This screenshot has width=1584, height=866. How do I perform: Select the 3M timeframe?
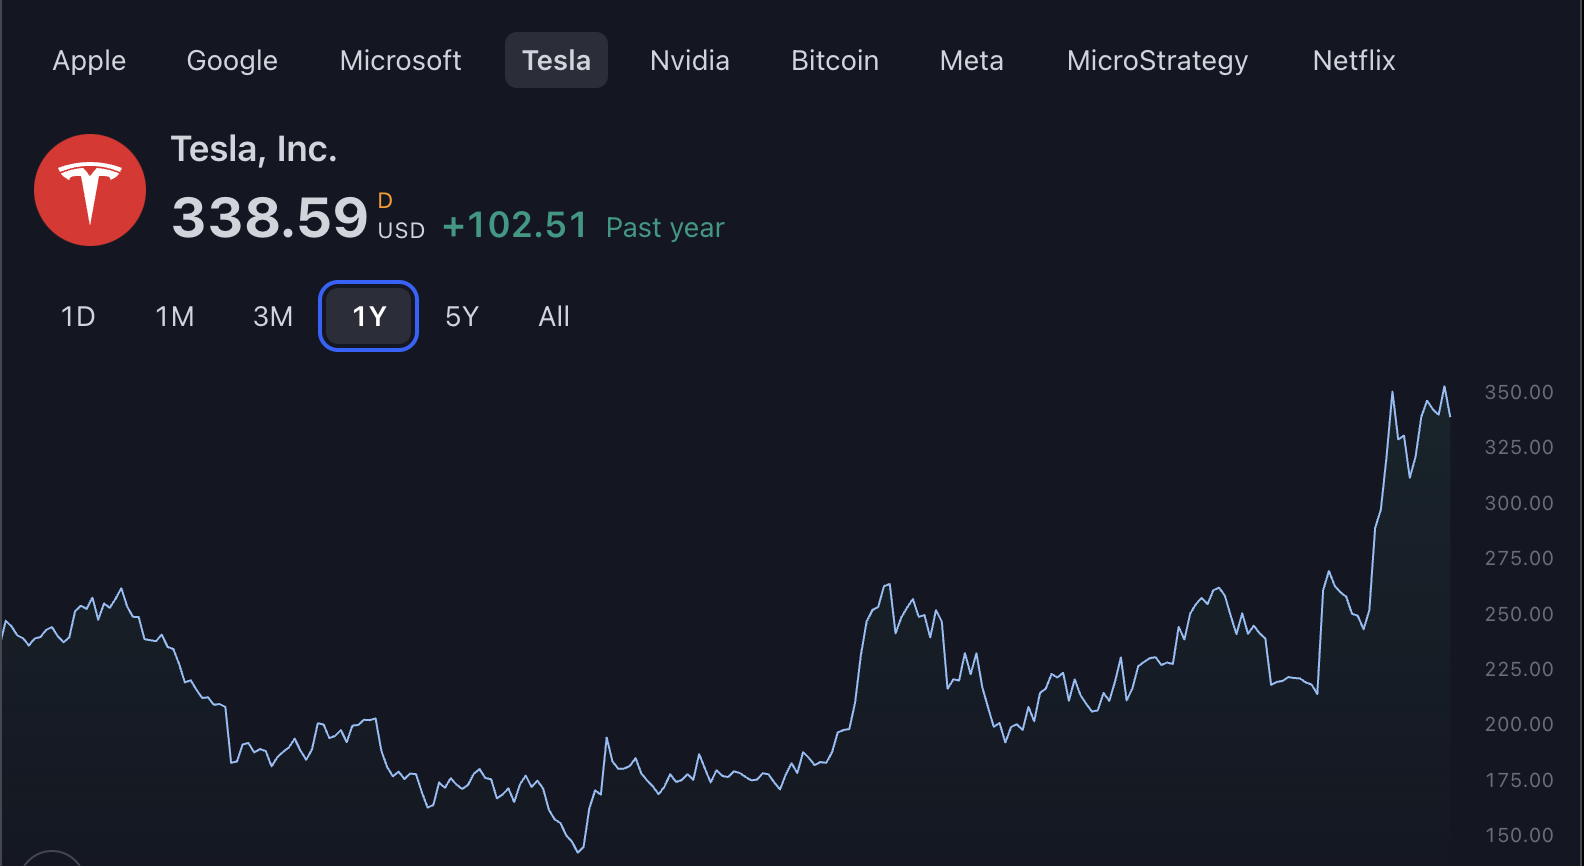click(x=273, y=317)
